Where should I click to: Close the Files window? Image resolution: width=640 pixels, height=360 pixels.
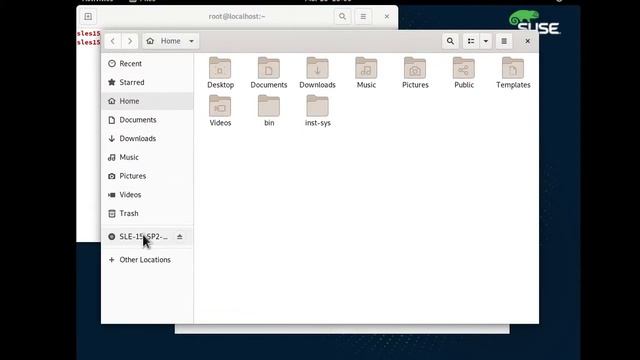tap(527, 41)
